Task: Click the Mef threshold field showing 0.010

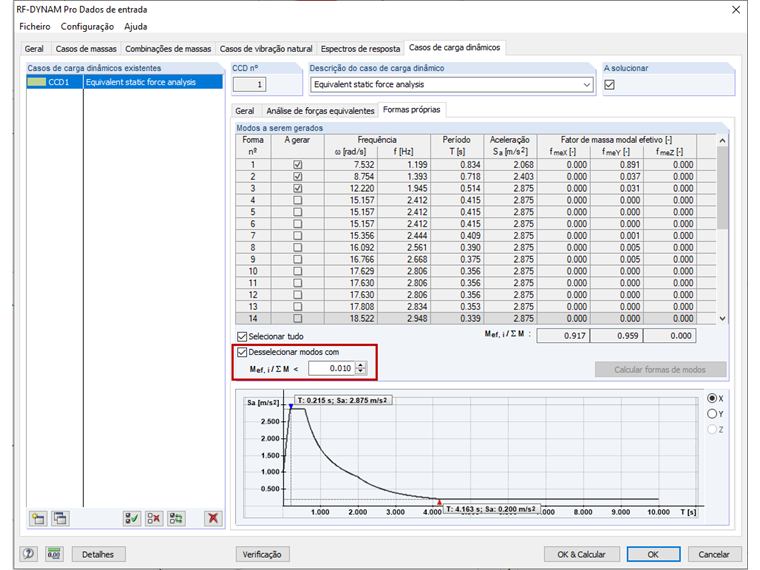Action: coord(332,368)
